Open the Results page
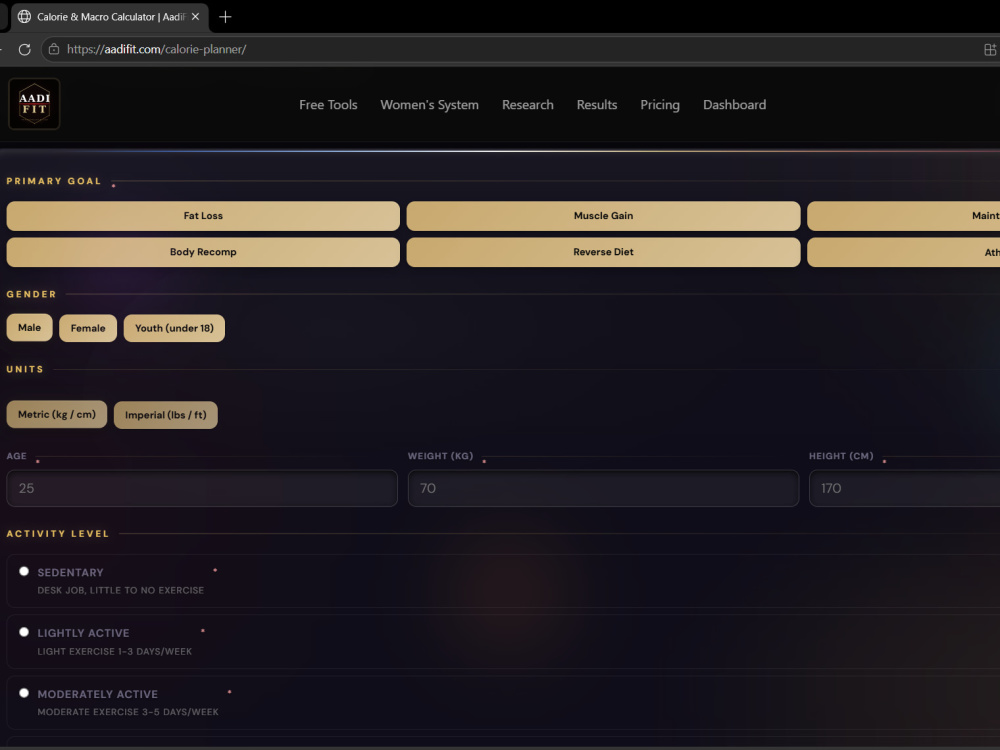Image resolution: width=1000 pixels, height=750 pixels. pos(596,105)
